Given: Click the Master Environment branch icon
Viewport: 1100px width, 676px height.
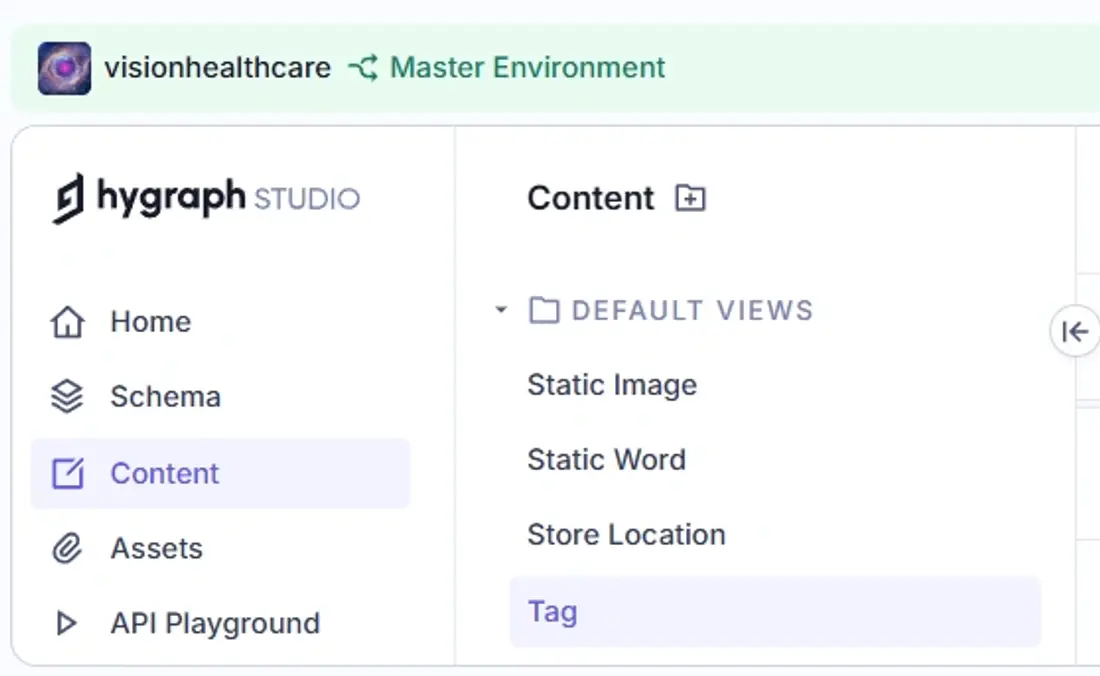Looking at the screenshot, I should coord(363,68).
